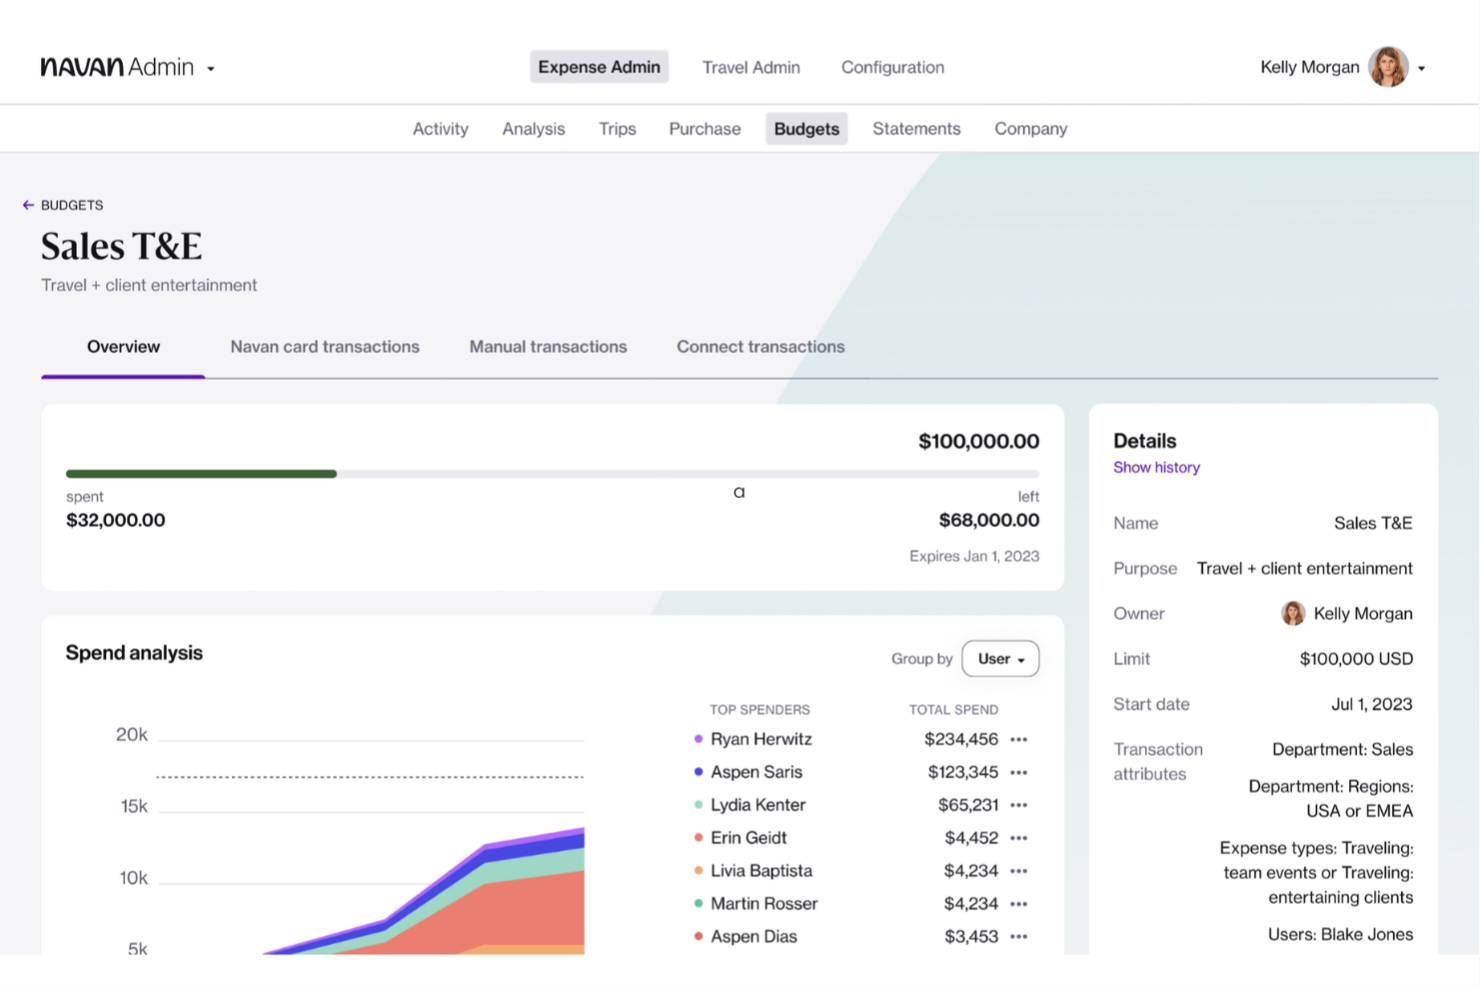The width and height of the screenshot is (1480, 987).
Task: Switch to the Manual transactions tab
Action: (547, 346)
